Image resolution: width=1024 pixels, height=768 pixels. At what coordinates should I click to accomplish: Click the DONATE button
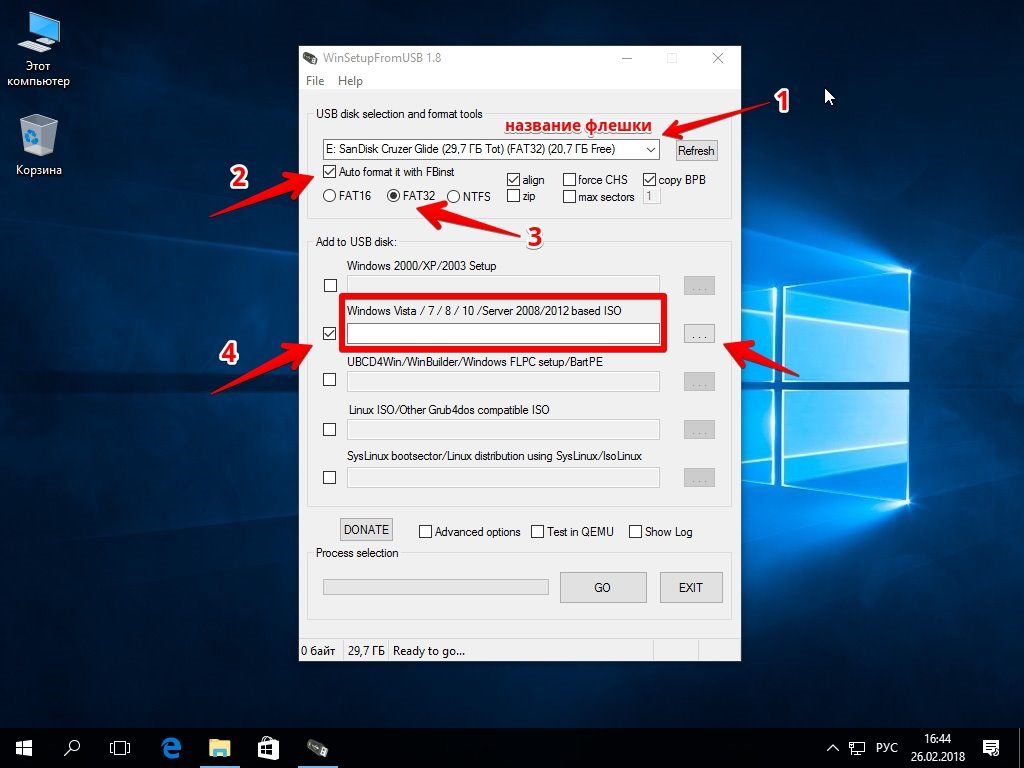(x=366, y=530)
